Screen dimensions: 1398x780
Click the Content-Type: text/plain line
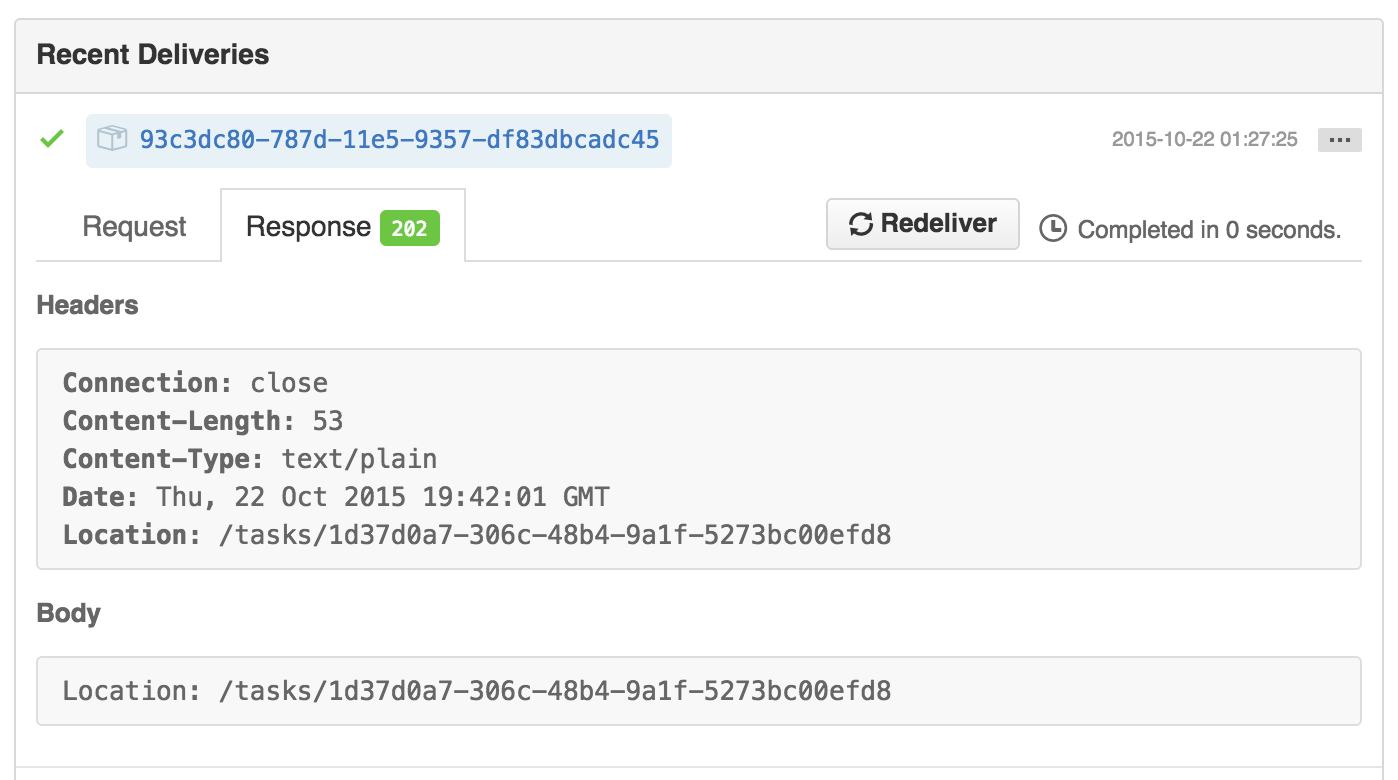tap(250, 459)
